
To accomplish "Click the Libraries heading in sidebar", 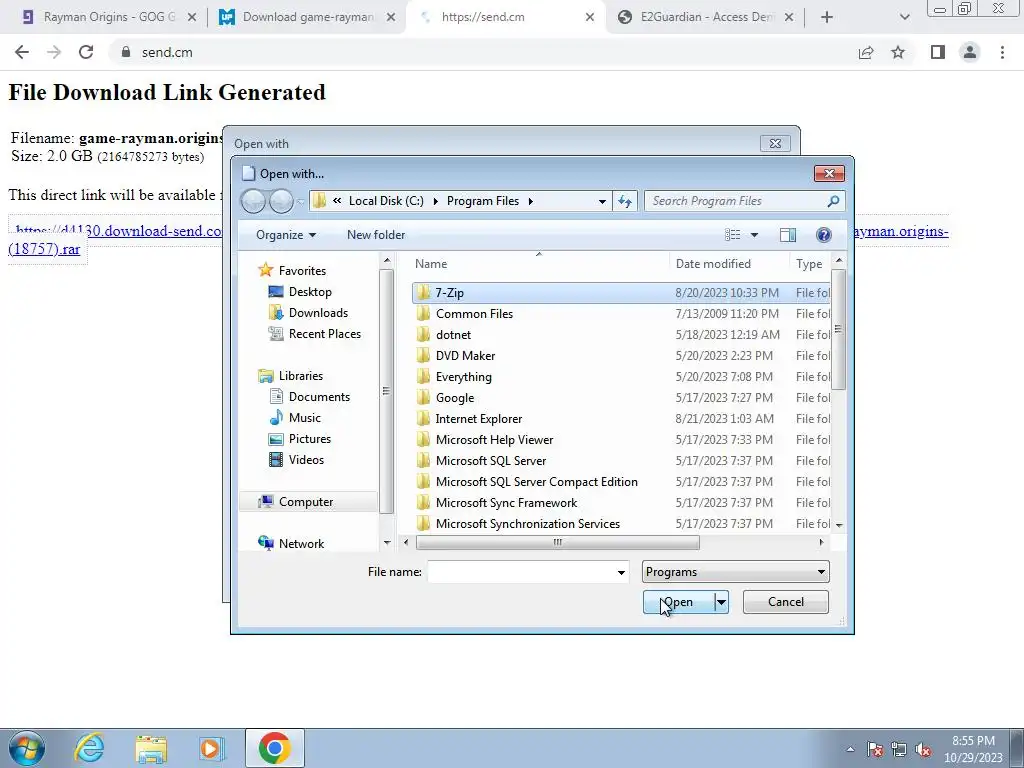I will point(290,376).
